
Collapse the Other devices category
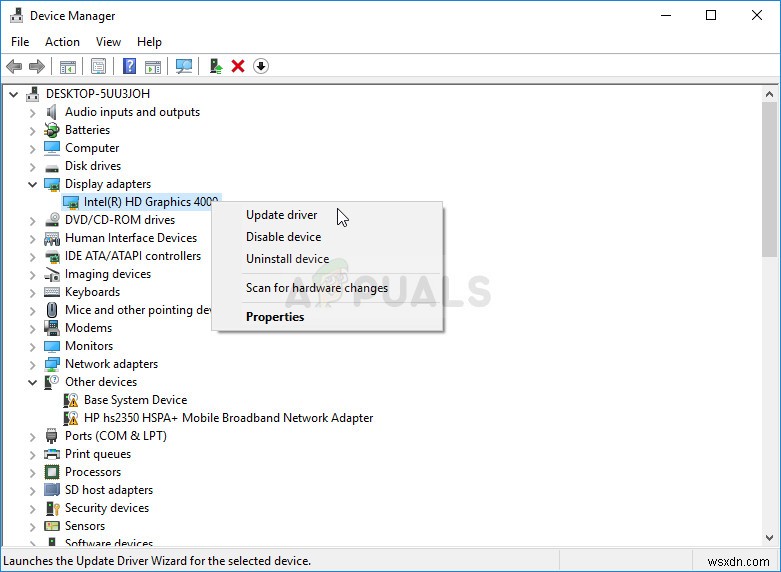tap(32, 382)
